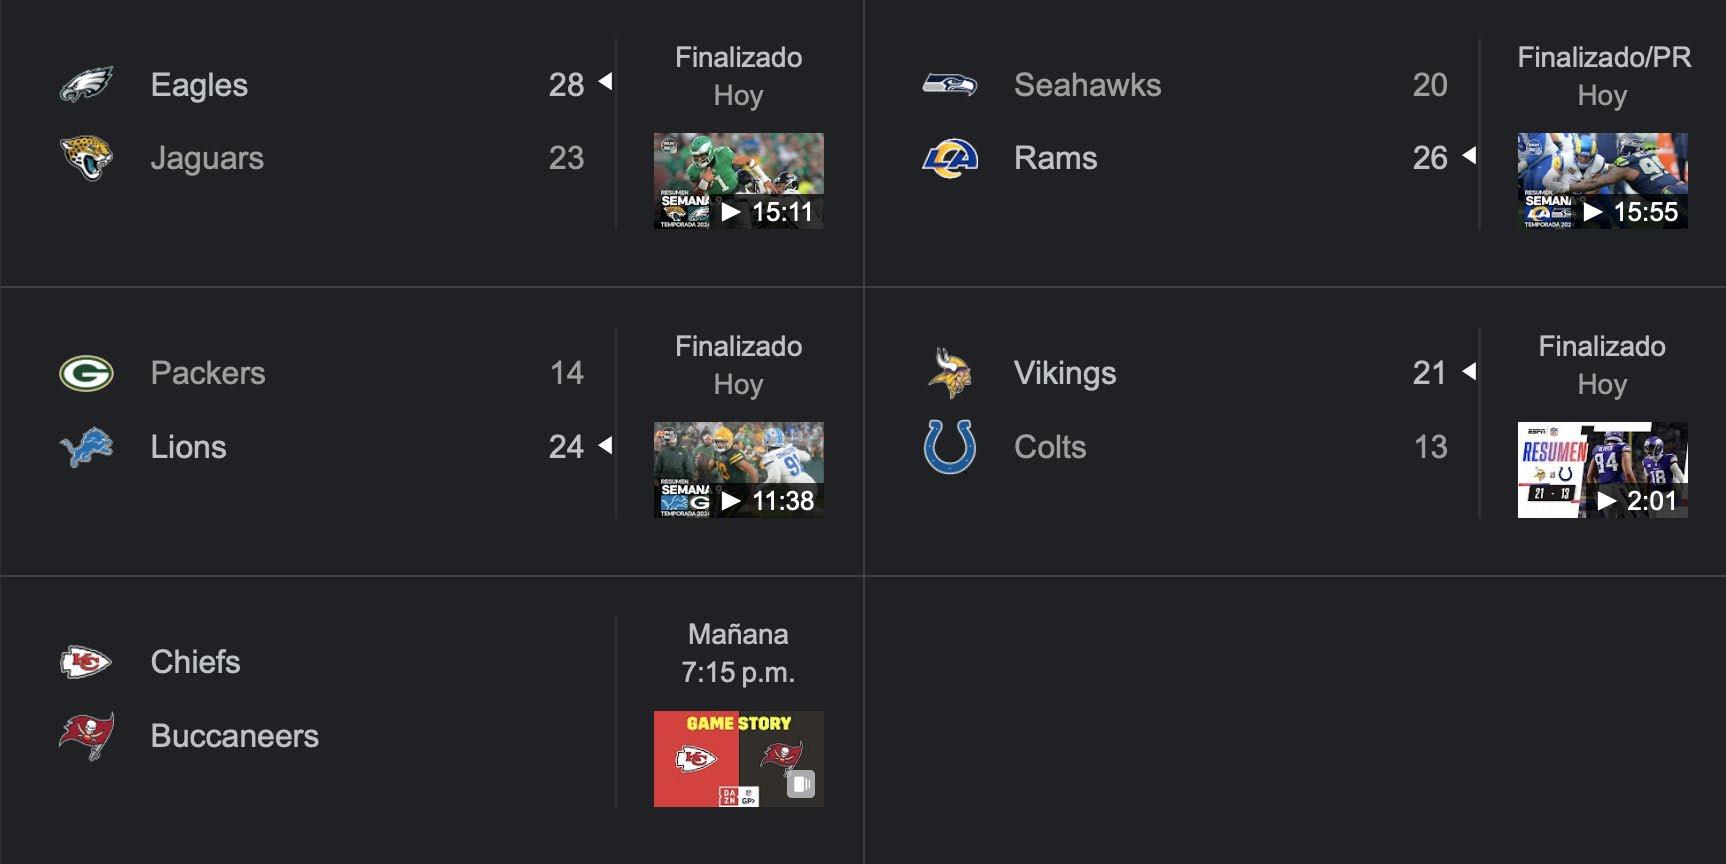Viewport: 1726px width, 864px height.
Task: Click the Finalizado/PR status for Seahawks–Rams
Action: point(1603,58)
